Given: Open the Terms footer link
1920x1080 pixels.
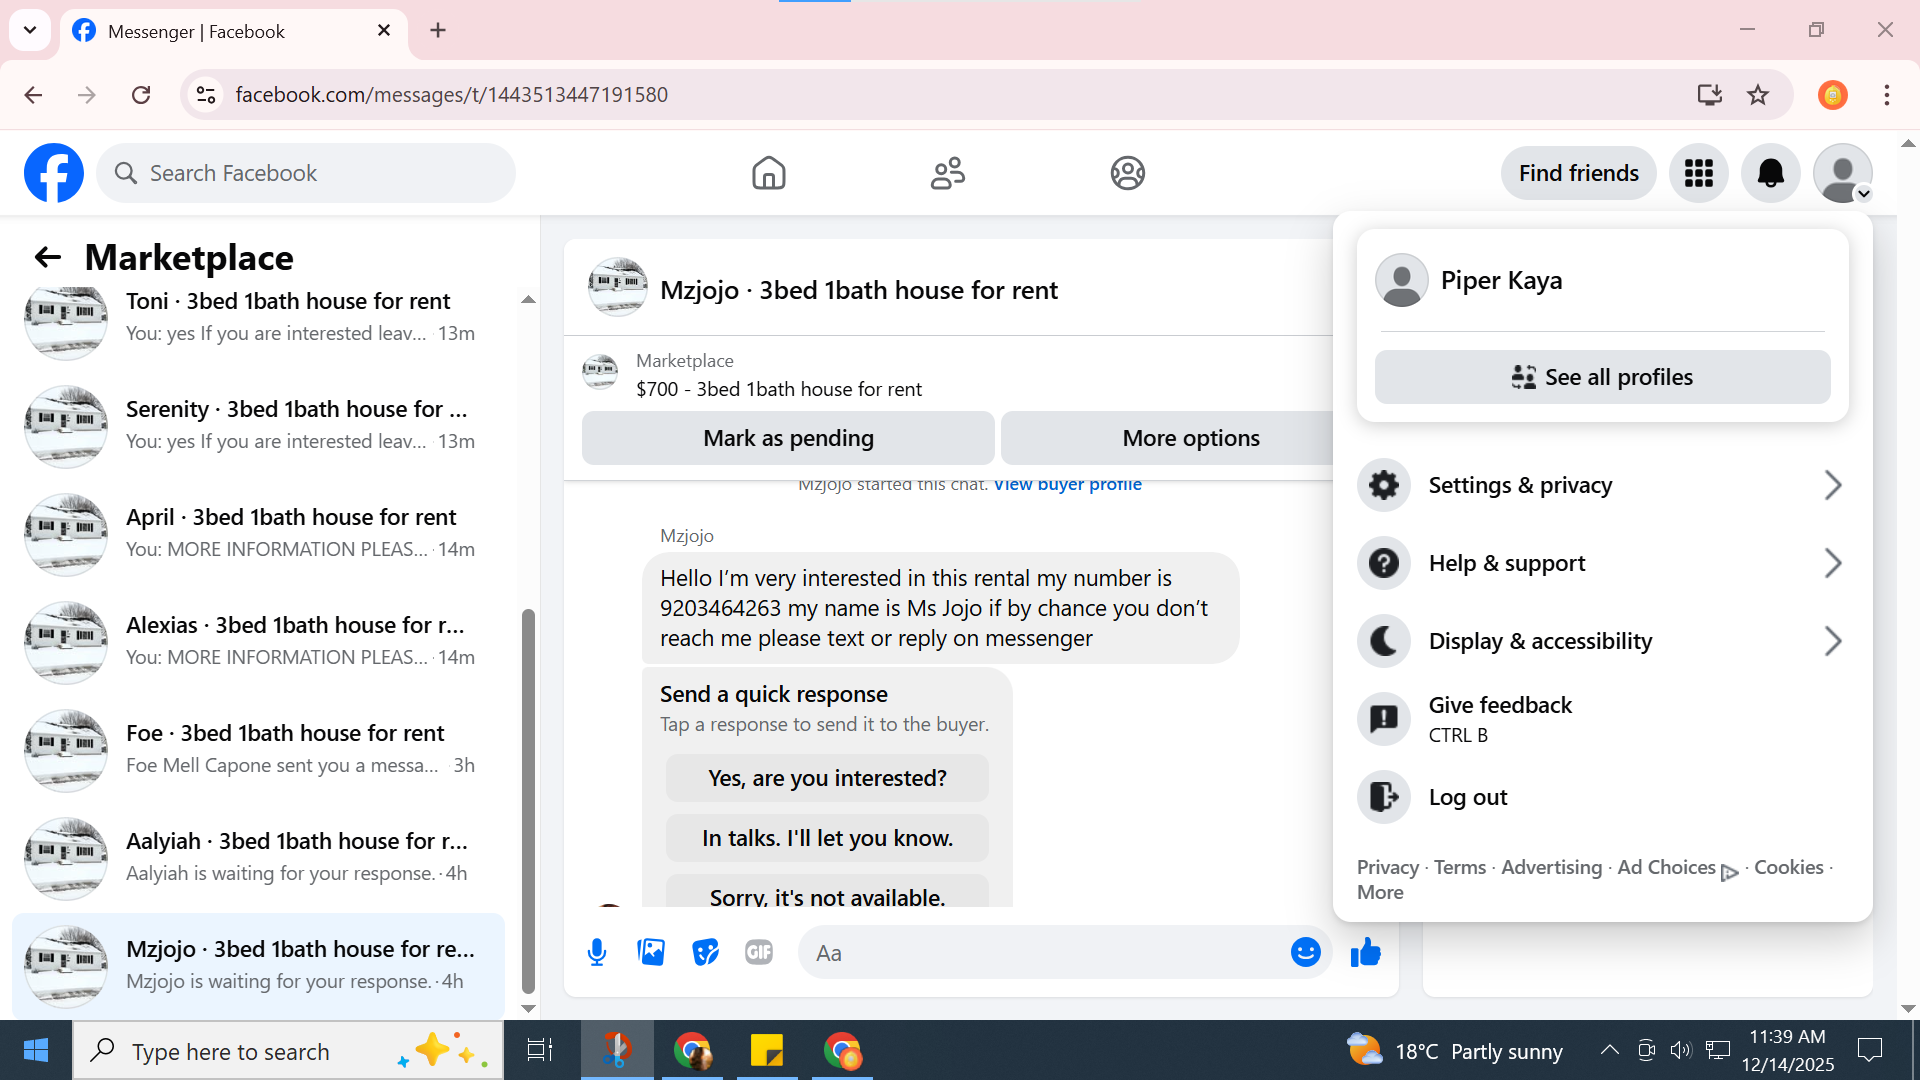Looking at the screenshot, I should coord(1459,867).
